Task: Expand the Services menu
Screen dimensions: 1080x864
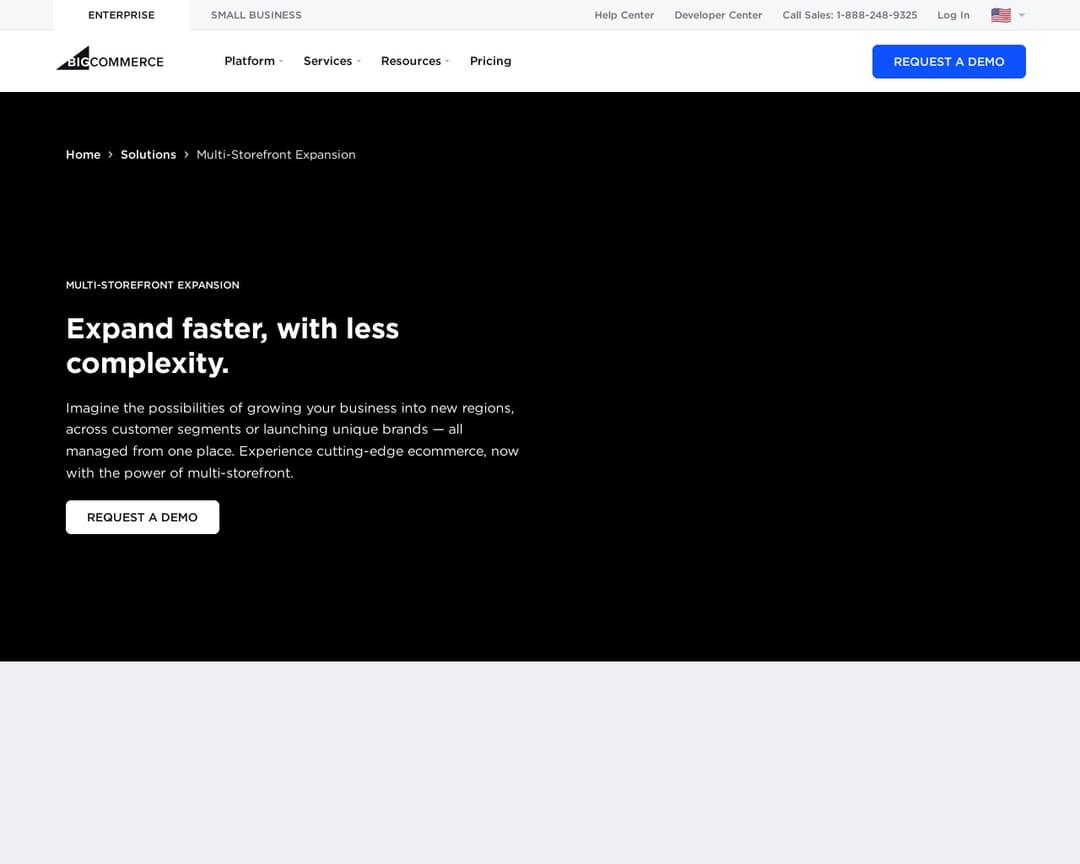Action: [332, 61]
